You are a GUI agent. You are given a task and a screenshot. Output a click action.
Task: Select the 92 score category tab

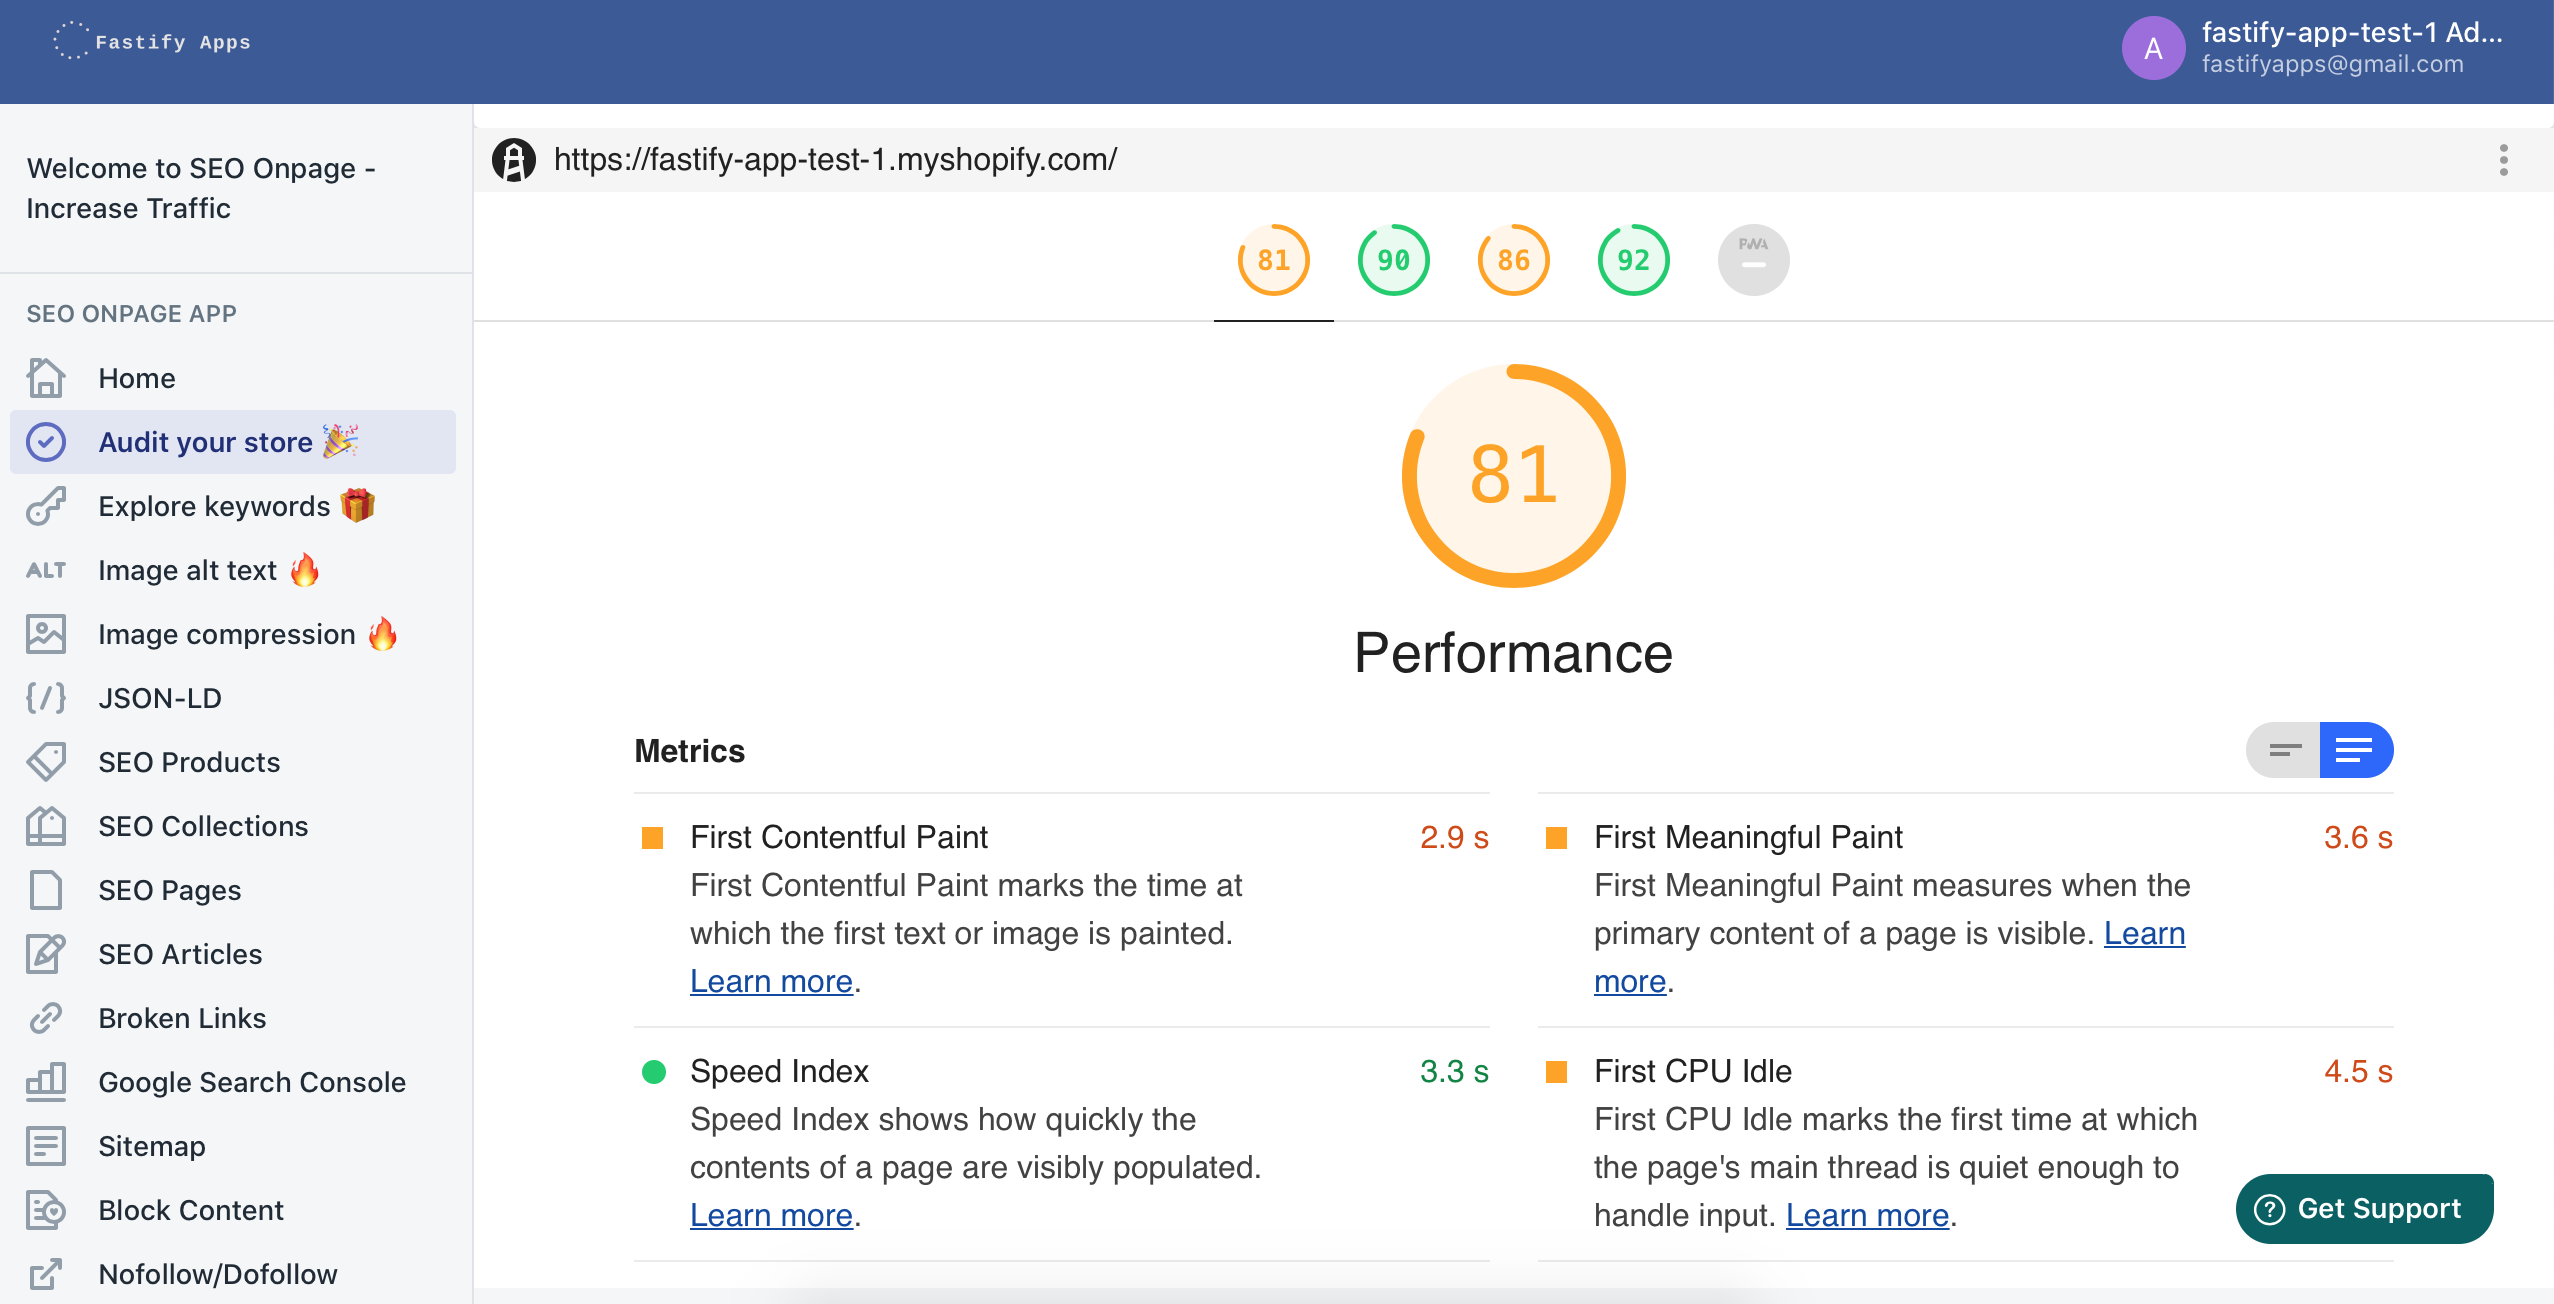[x=1633, y=260]
